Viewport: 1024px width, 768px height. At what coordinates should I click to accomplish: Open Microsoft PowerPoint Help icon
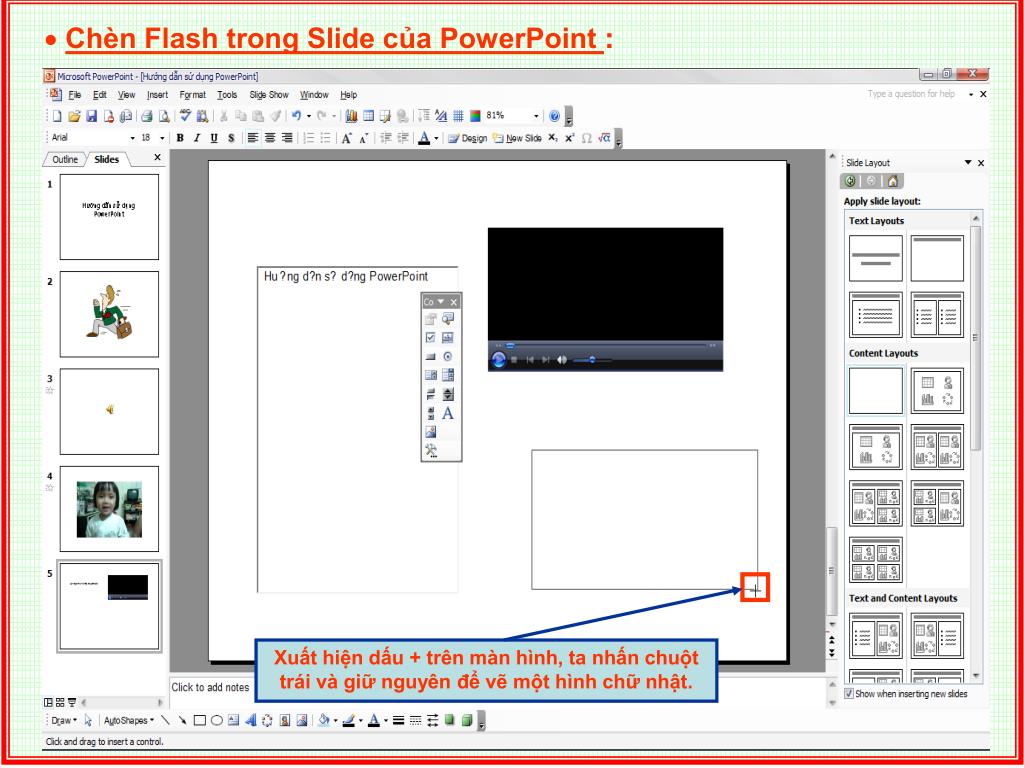click(554, 116)
